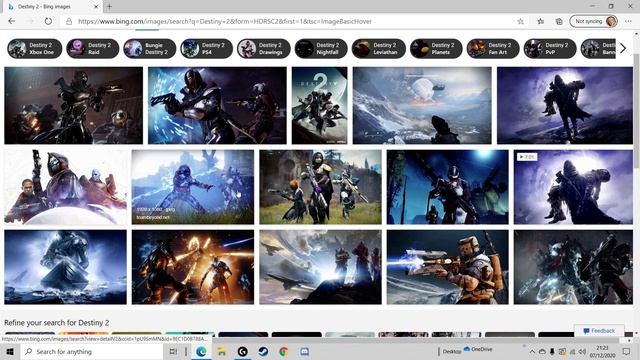The height and width of the screenshot is (360, 640).
Task: Show more suggestion chips with right chevron
Action: click(623, 49)
